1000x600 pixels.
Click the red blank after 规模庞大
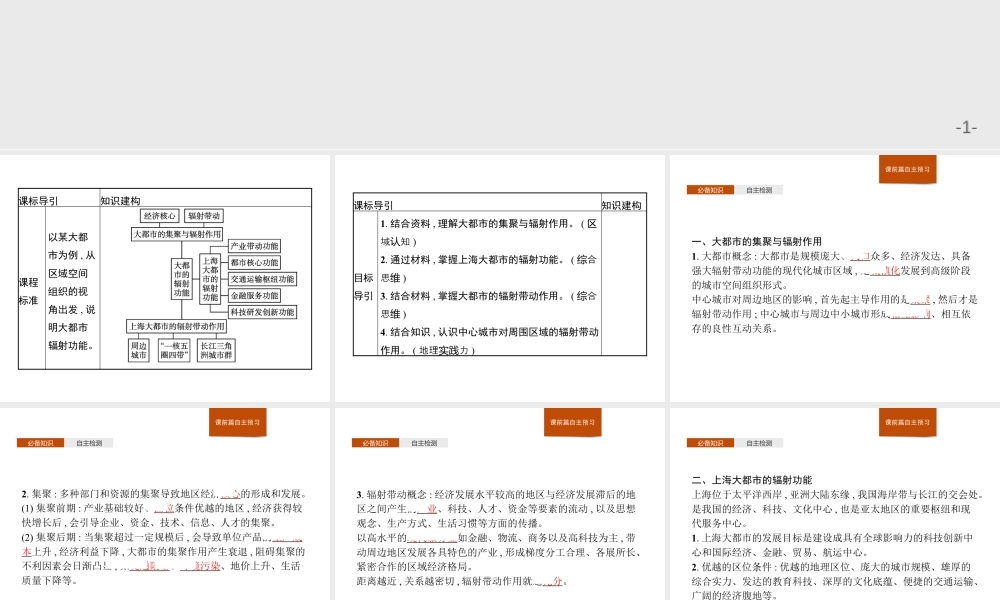pos(861,256)
